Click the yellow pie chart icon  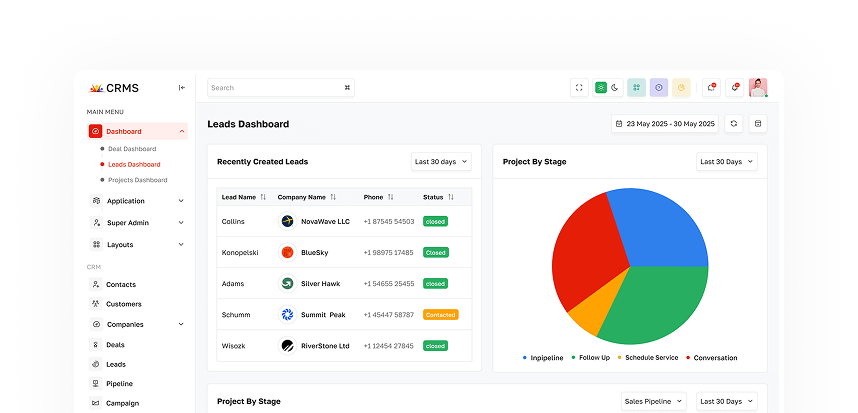[681, 88]
